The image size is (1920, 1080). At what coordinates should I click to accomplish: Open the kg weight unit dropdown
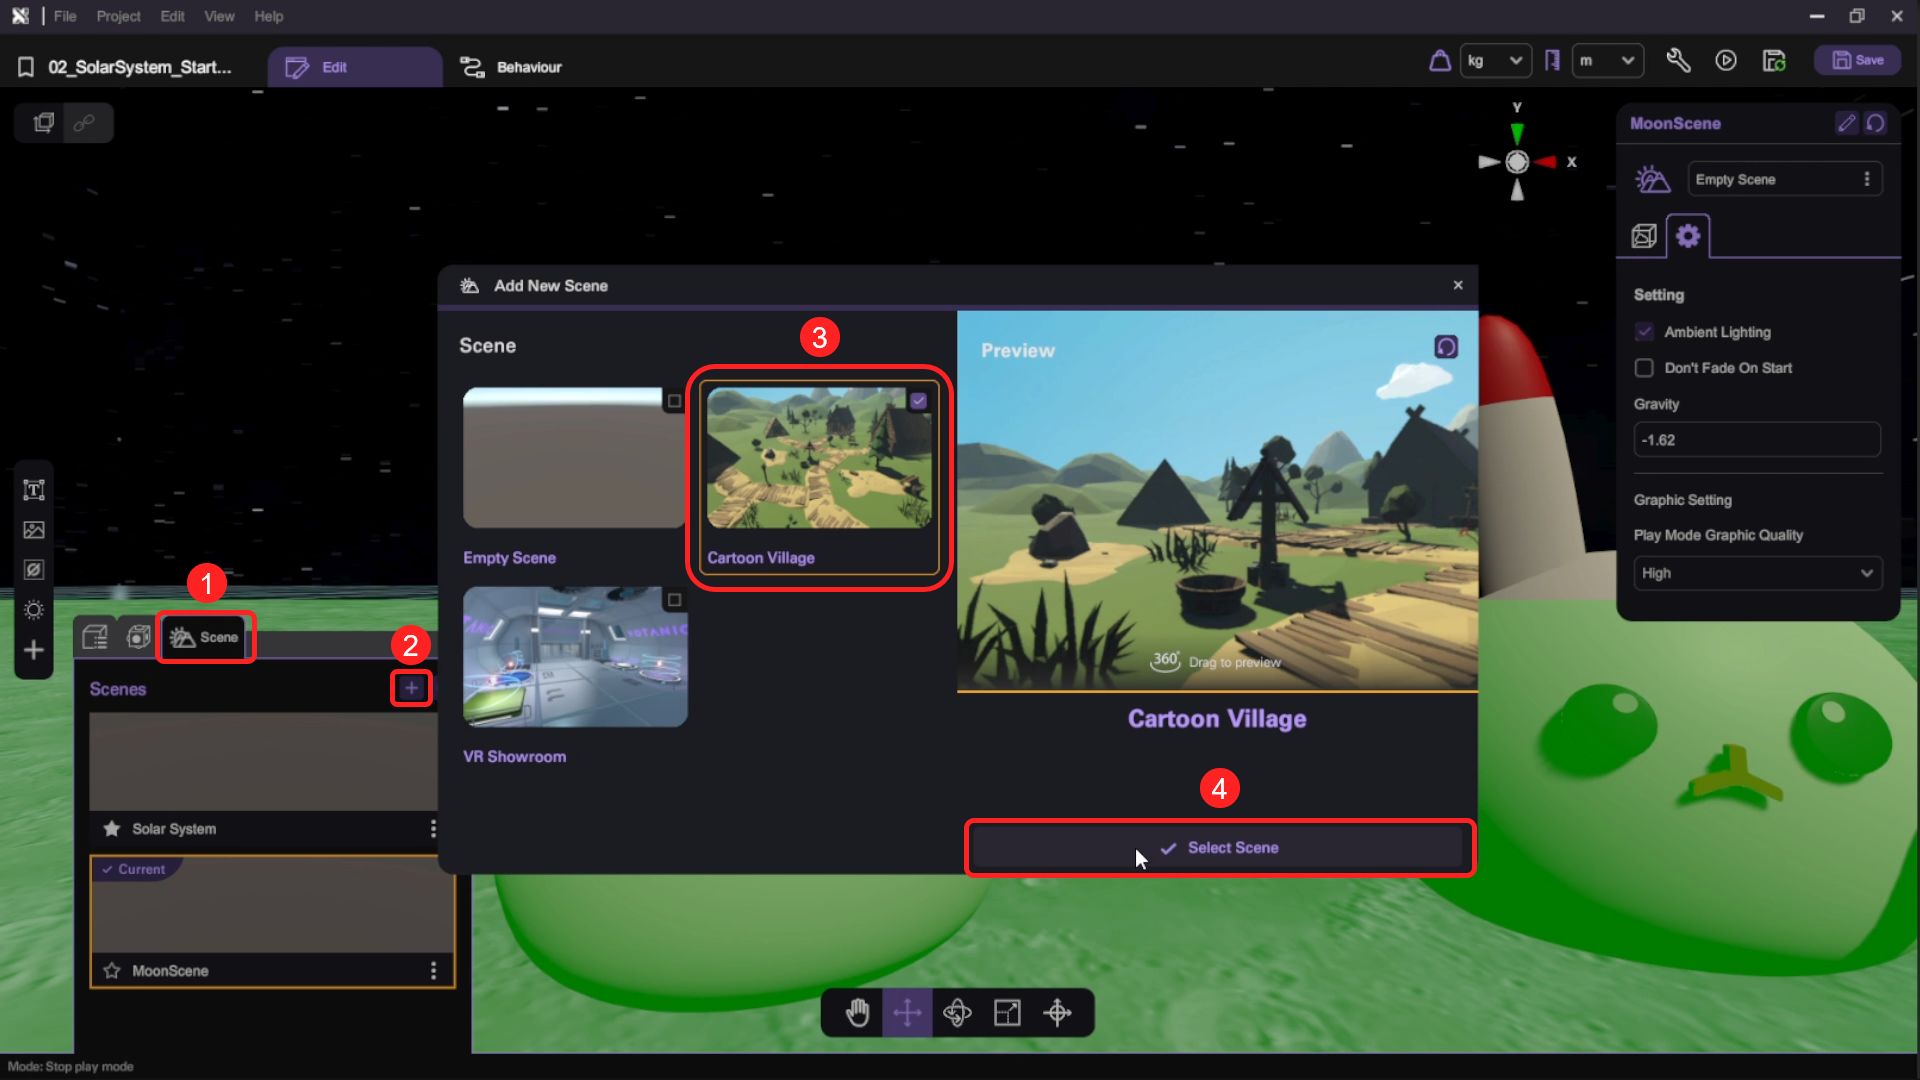tap(1495, 61)
